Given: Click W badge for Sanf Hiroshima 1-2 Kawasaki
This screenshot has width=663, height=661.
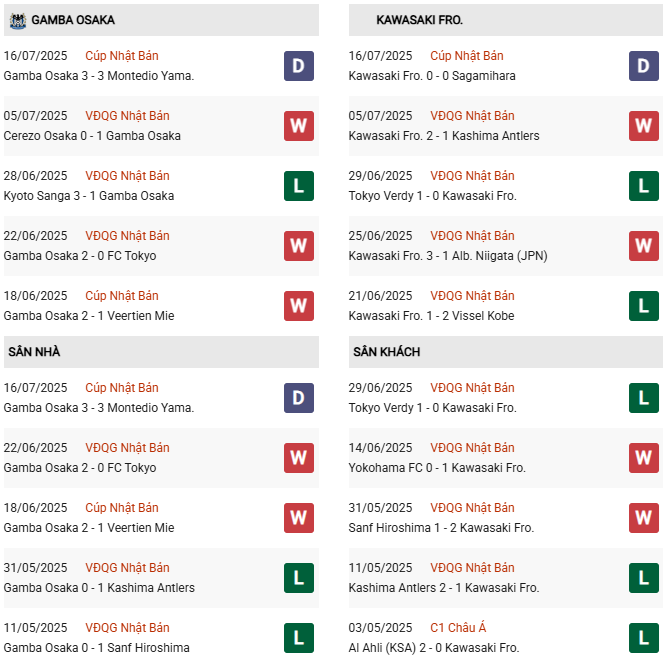Looking at the screenshot, I should (644, 518).
